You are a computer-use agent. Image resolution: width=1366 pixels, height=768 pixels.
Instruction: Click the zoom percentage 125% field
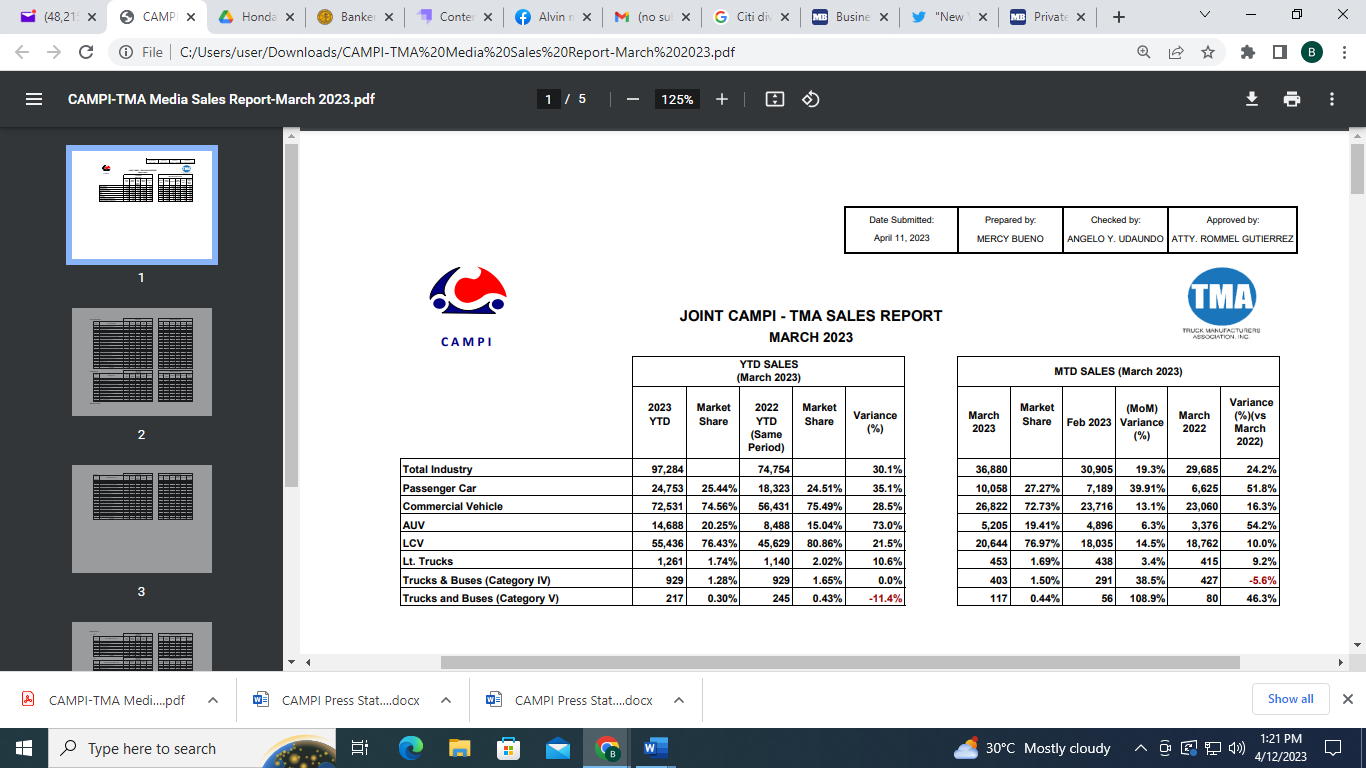point(677,99)
